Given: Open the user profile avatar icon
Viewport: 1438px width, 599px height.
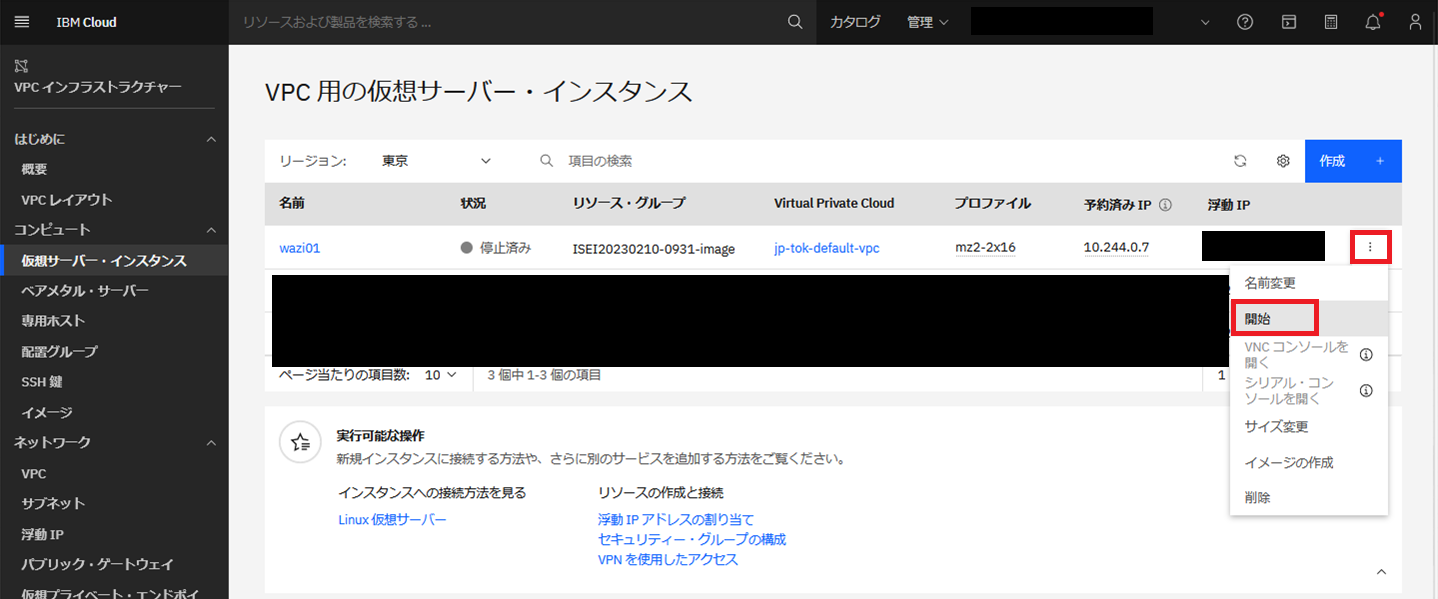Looking at the screenshot, I should coord(1415,22).
